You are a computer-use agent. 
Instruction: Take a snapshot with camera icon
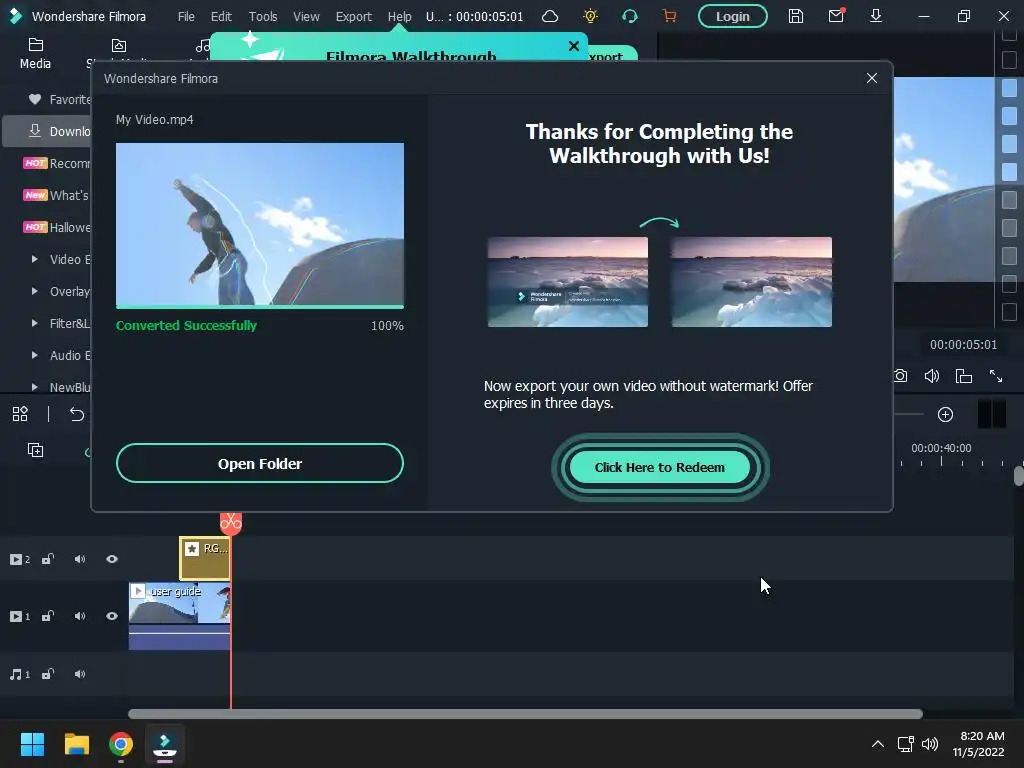coord(900,376)
